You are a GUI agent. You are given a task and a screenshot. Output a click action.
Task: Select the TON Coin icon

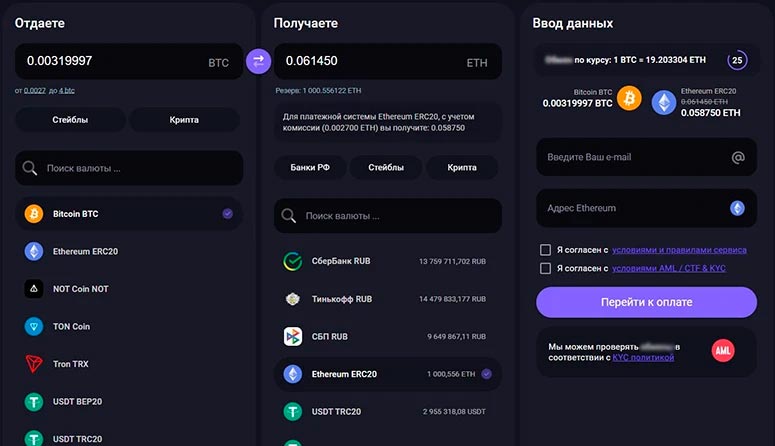[34, 326]
